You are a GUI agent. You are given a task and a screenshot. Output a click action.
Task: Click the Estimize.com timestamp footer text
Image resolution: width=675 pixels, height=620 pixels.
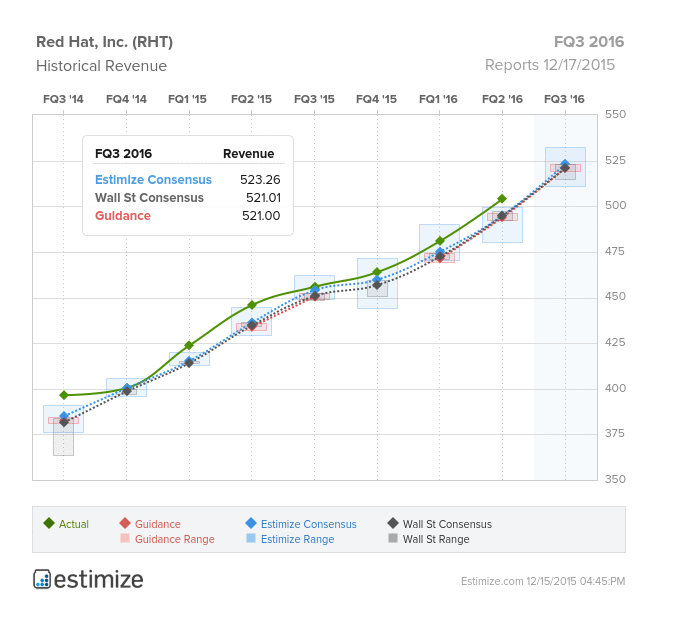pyautogui.click(x=543, y=581)
